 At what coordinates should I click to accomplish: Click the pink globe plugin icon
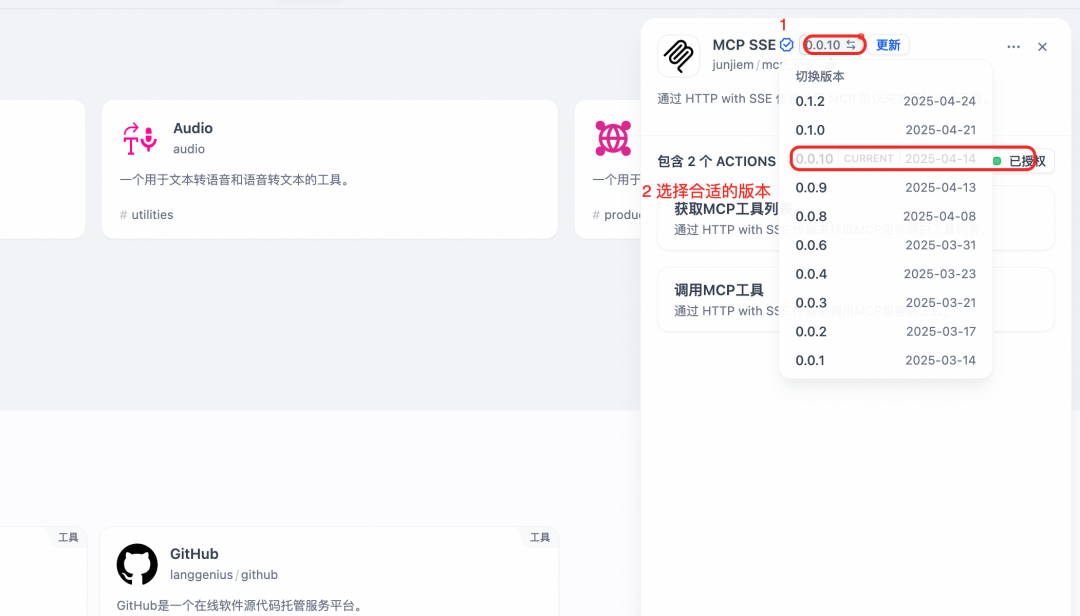point(611,138)
